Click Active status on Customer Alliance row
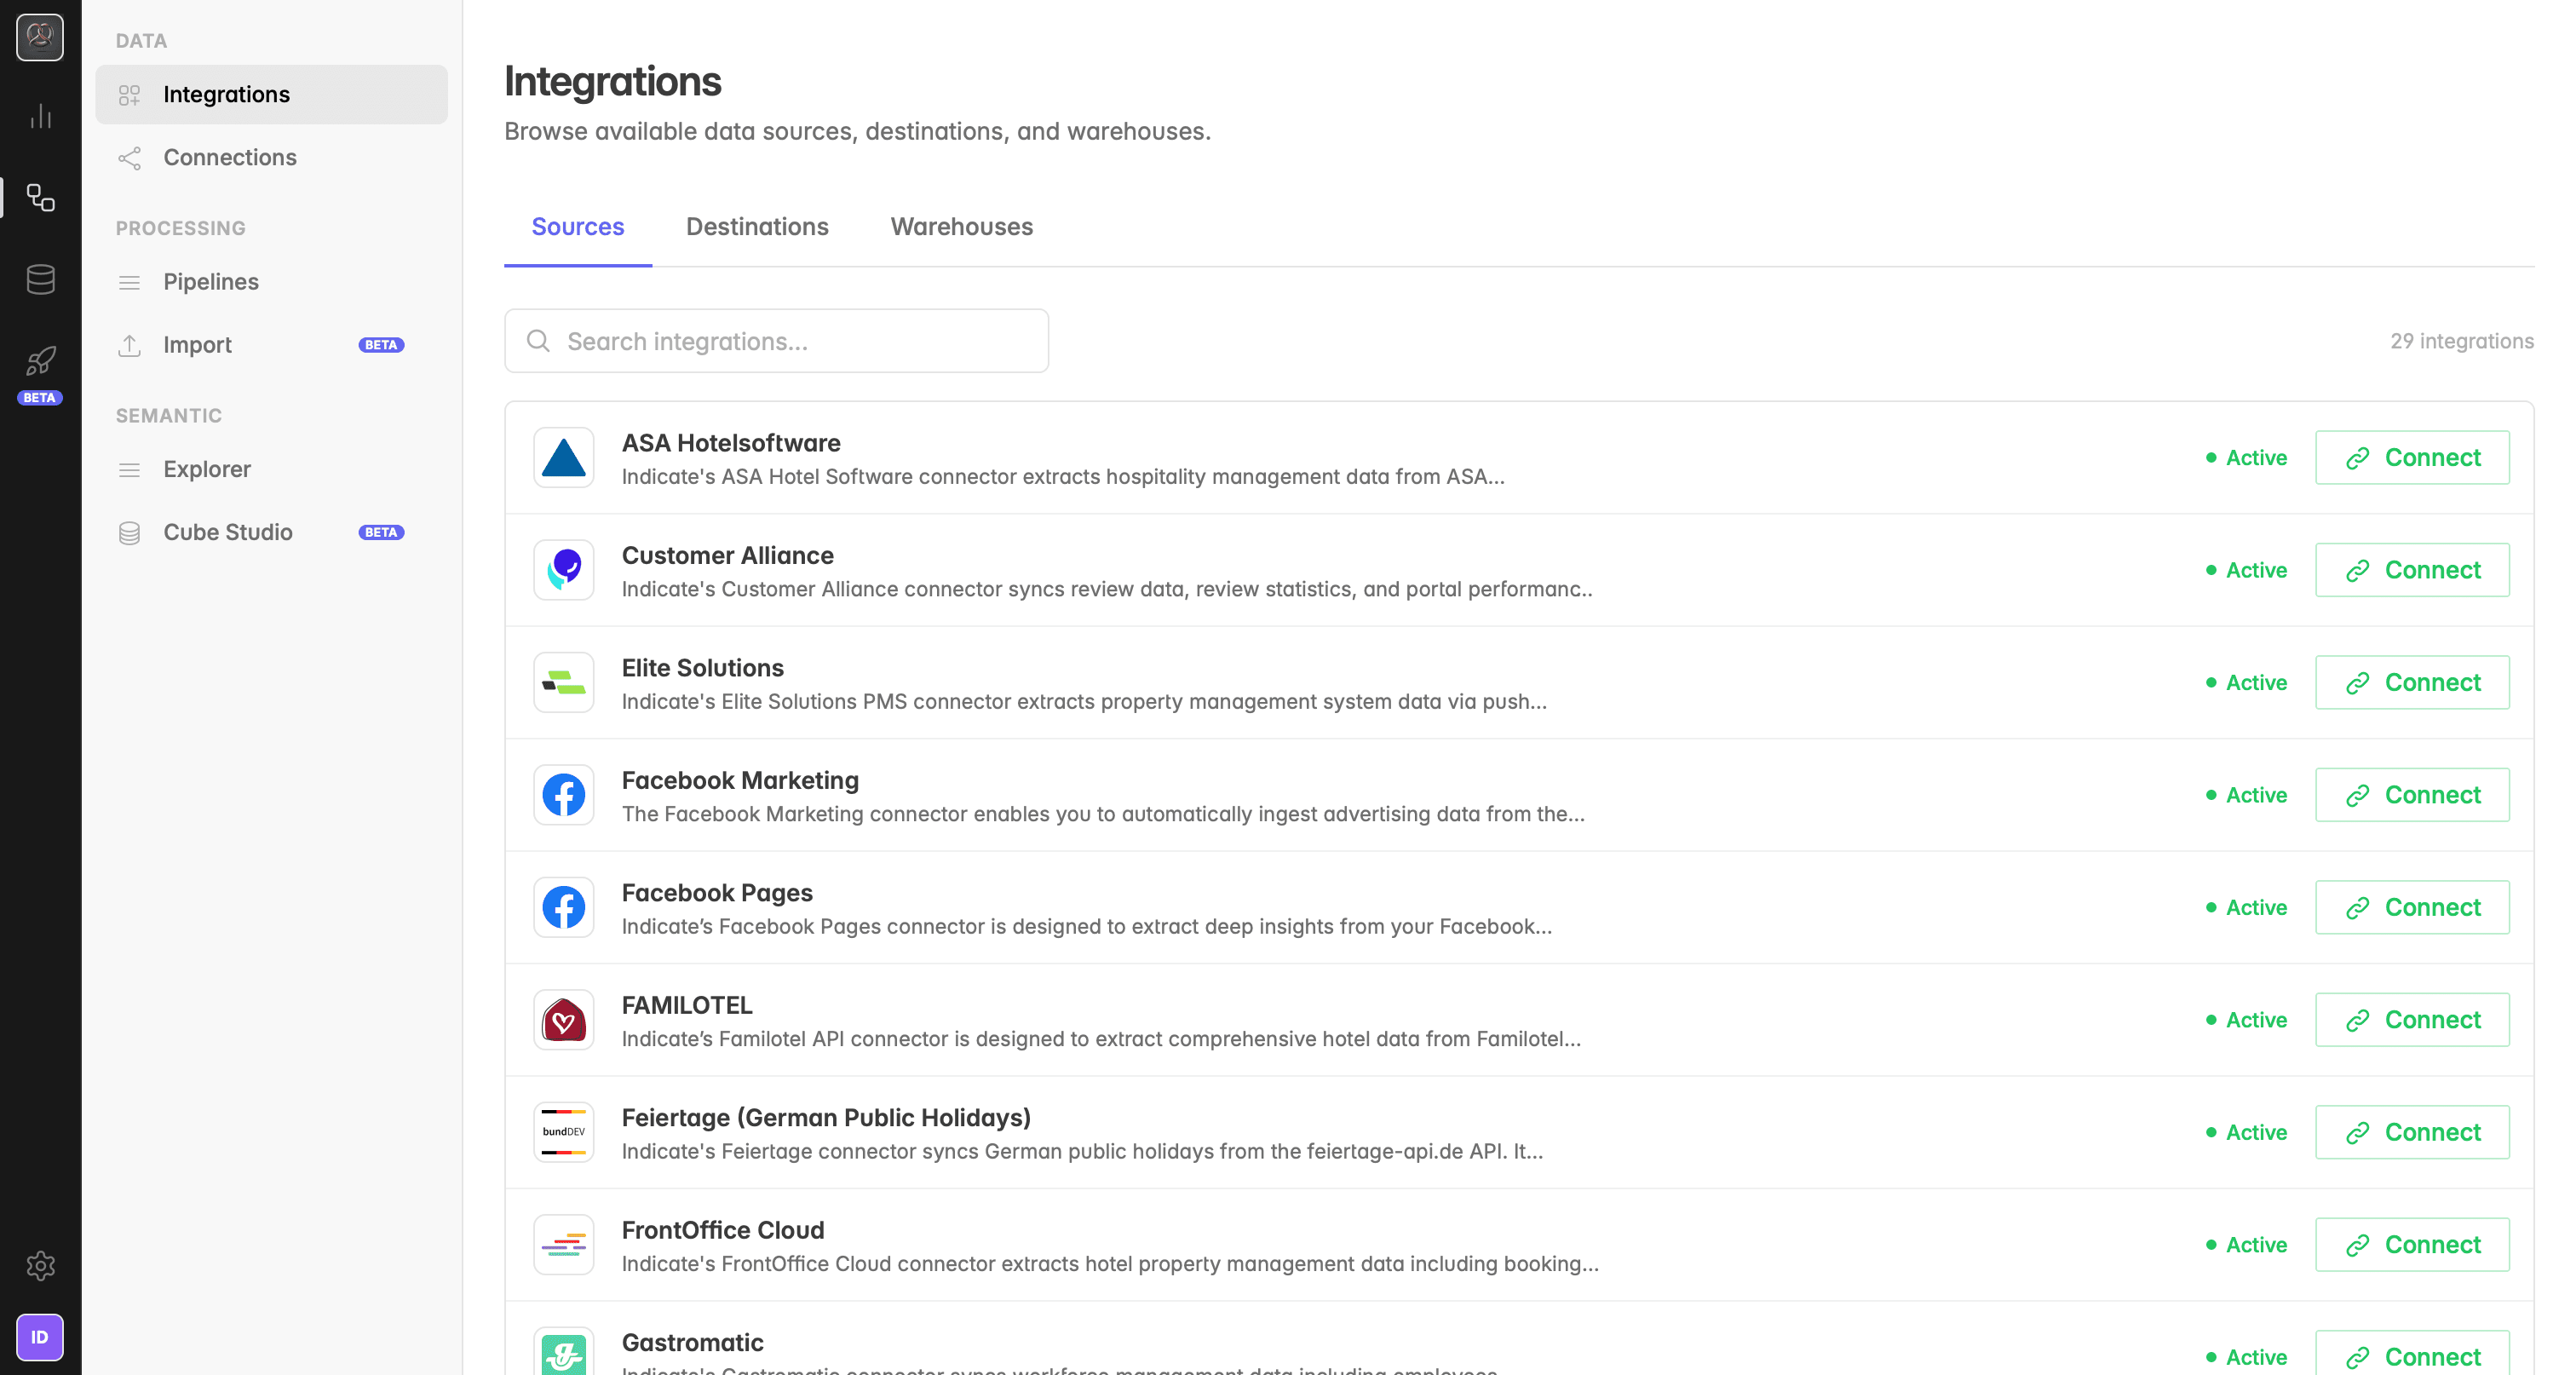Image resolution: width=2576 pixels, height=1375 pixels. (2247, 570)
